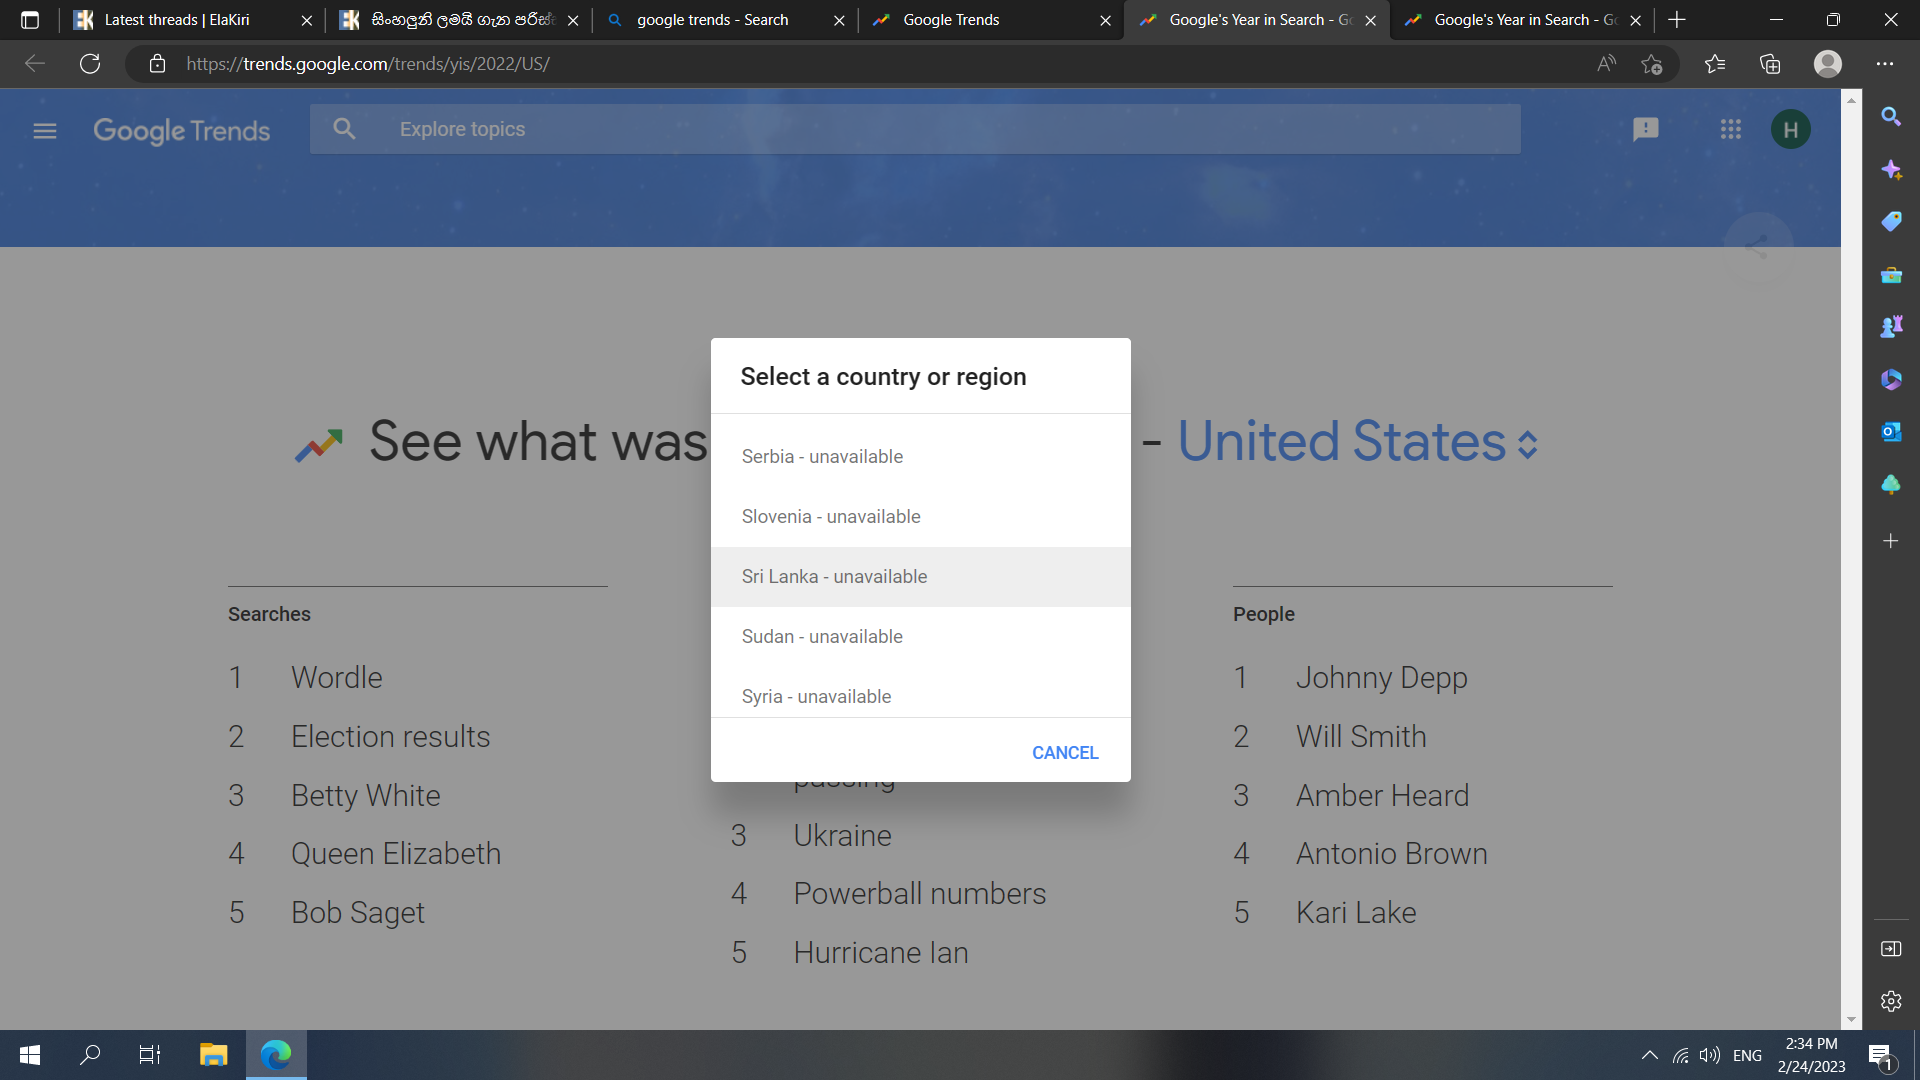The image size is (1920, 1080).
Task: Open the sidebar settings gear
Action: [1891, 1001]
